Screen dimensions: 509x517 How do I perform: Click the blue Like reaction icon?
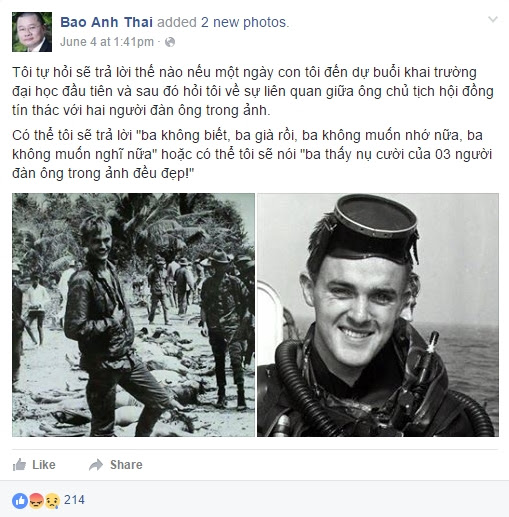tap(20, 501)
